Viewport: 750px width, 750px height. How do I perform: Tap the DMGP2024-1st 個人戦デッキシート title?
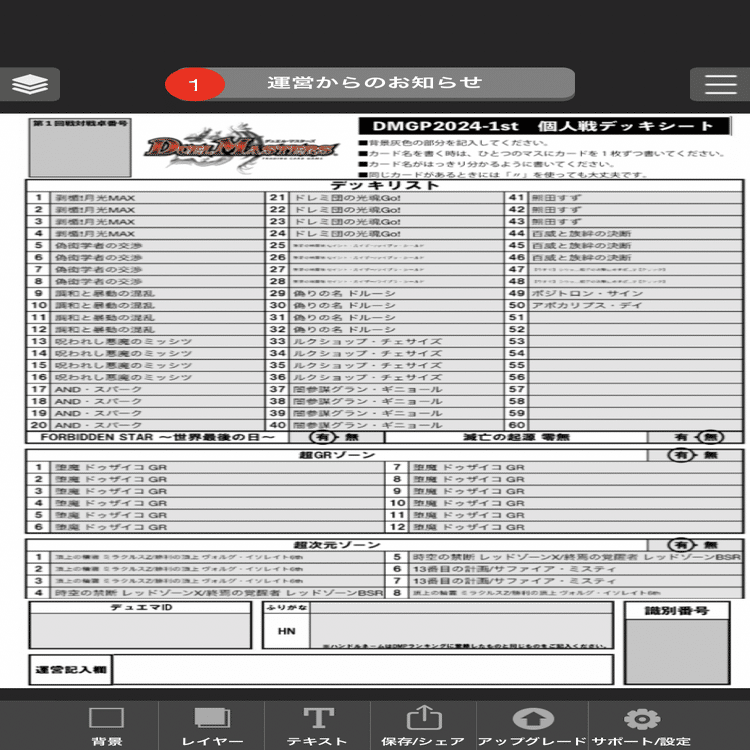click(x=544, y=126)
